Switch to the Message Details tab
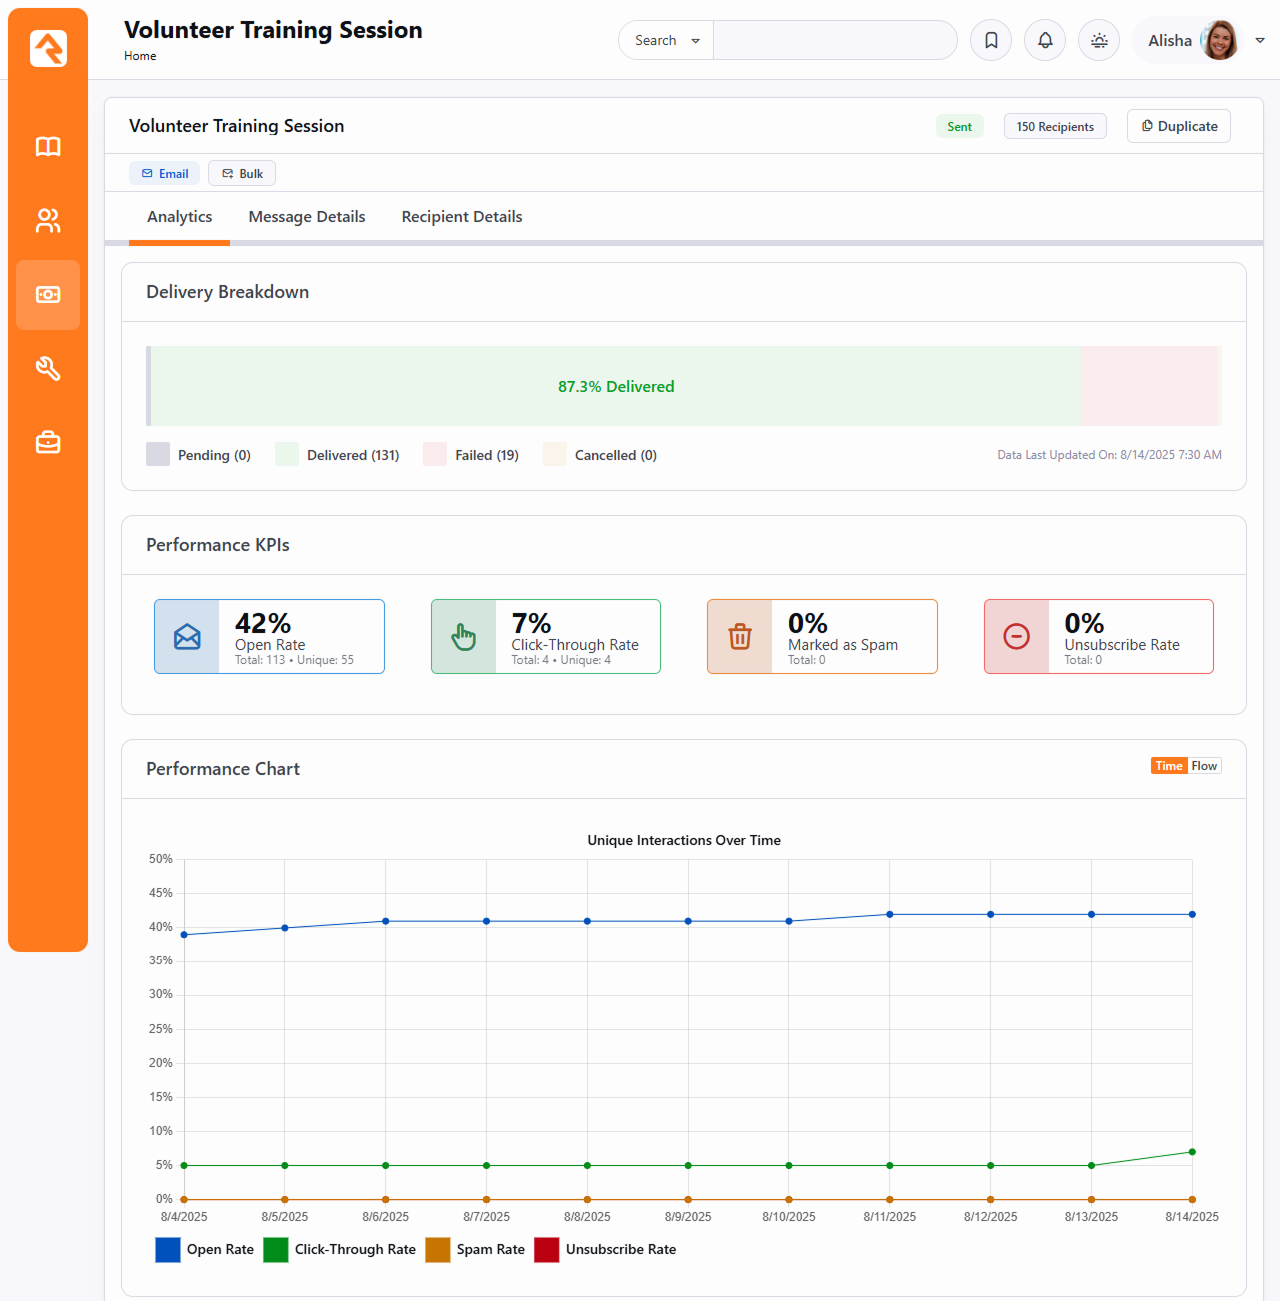 [x=307, y=217]
